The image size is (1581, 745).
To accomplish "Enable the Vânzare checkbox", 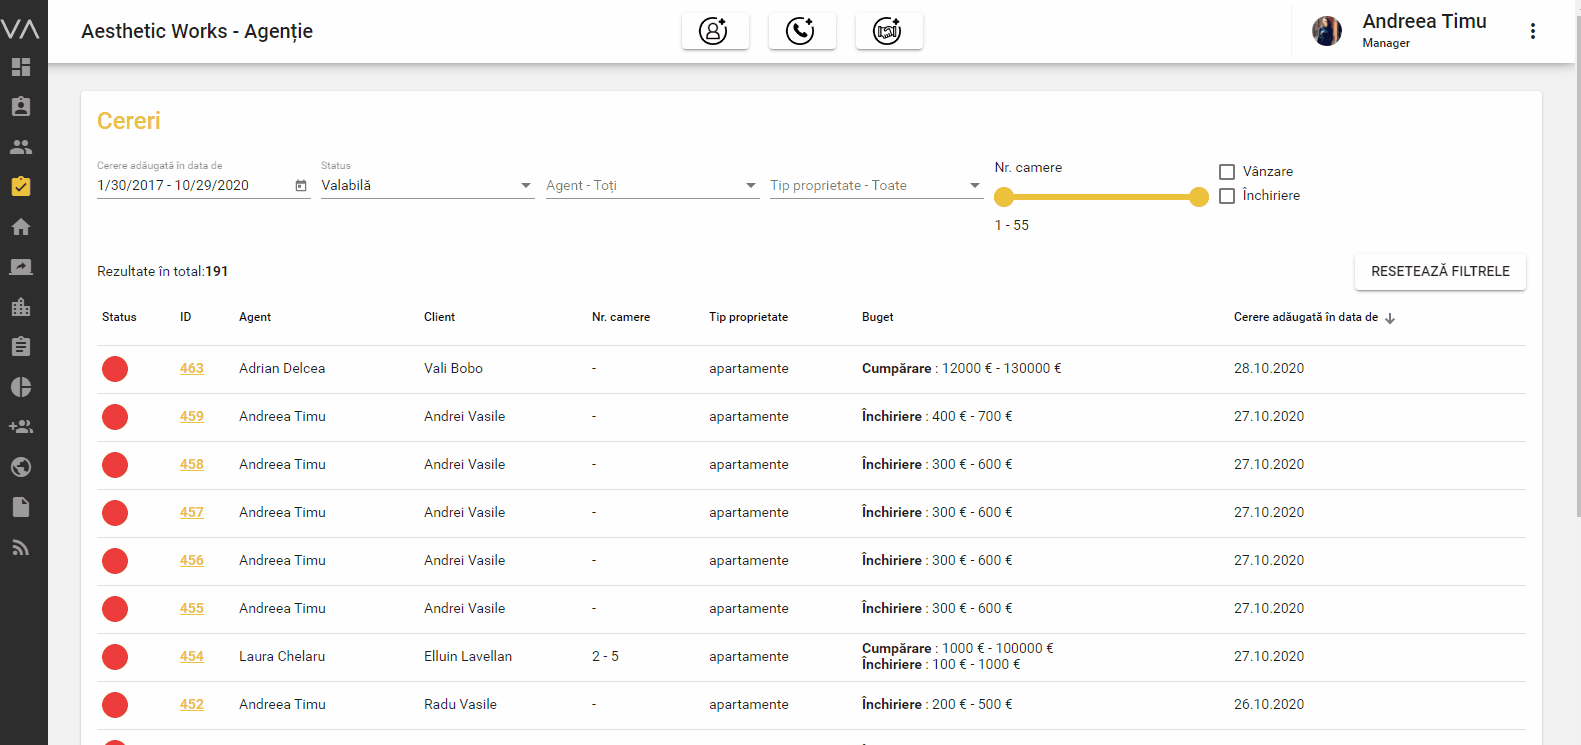I will (1227, 172).
